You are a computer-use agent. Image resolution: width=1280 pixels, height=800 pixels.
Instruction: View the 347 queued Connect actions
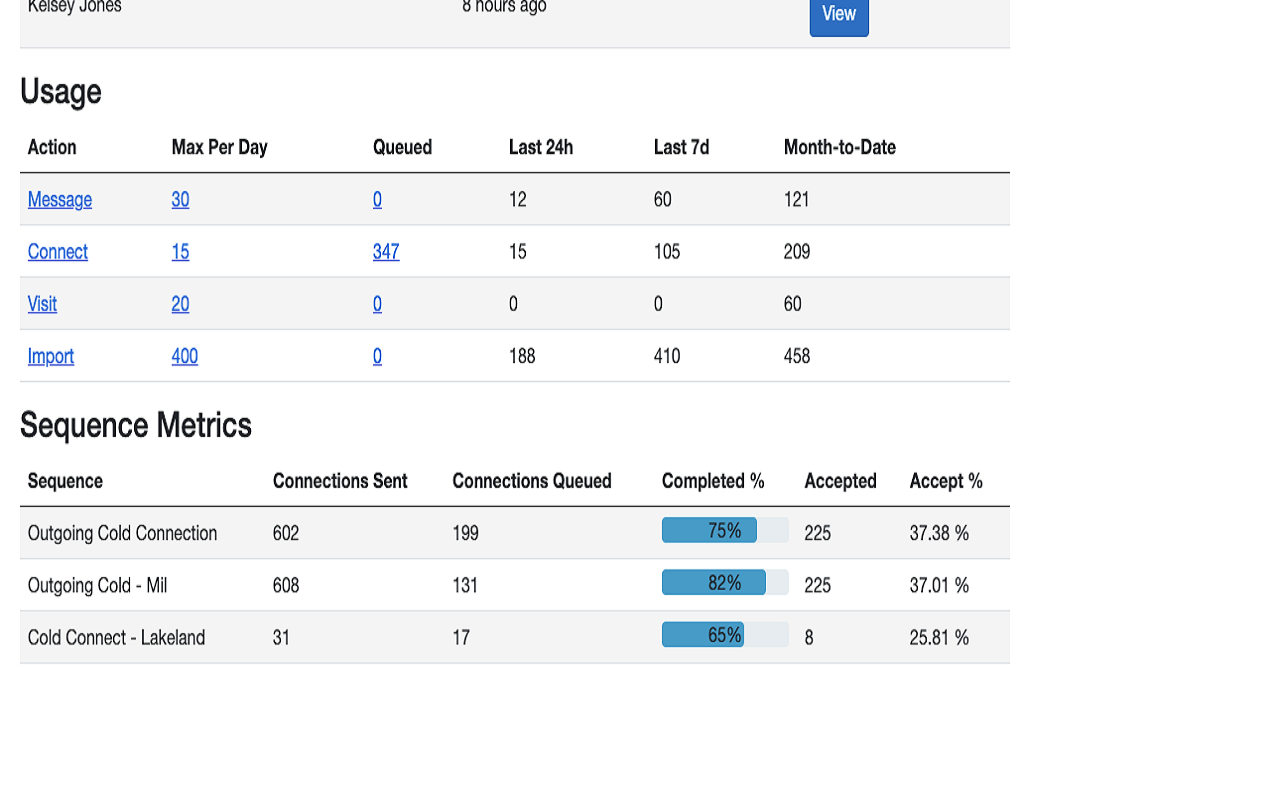tap(386, 252)
